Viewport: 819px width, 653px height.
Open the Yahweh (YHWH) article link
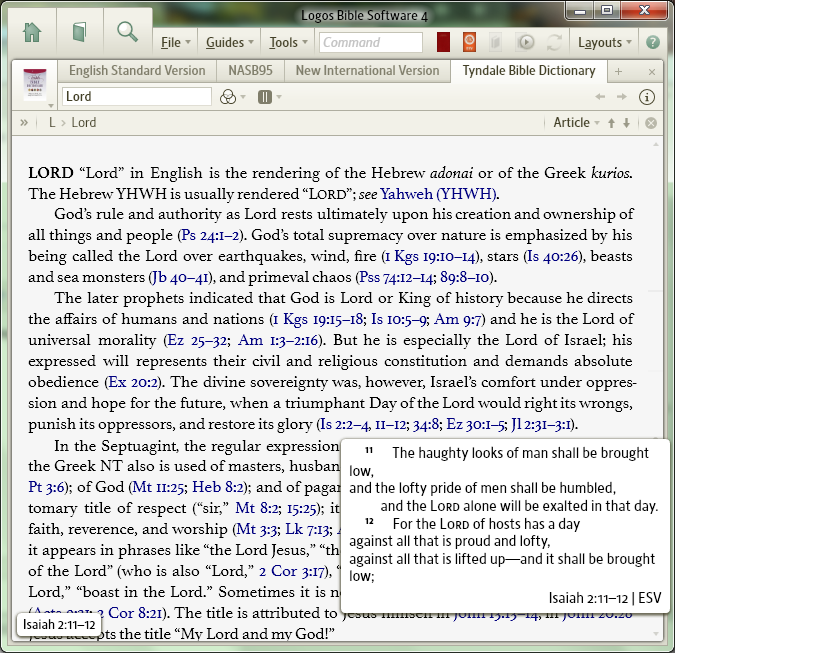coord(438,194)
